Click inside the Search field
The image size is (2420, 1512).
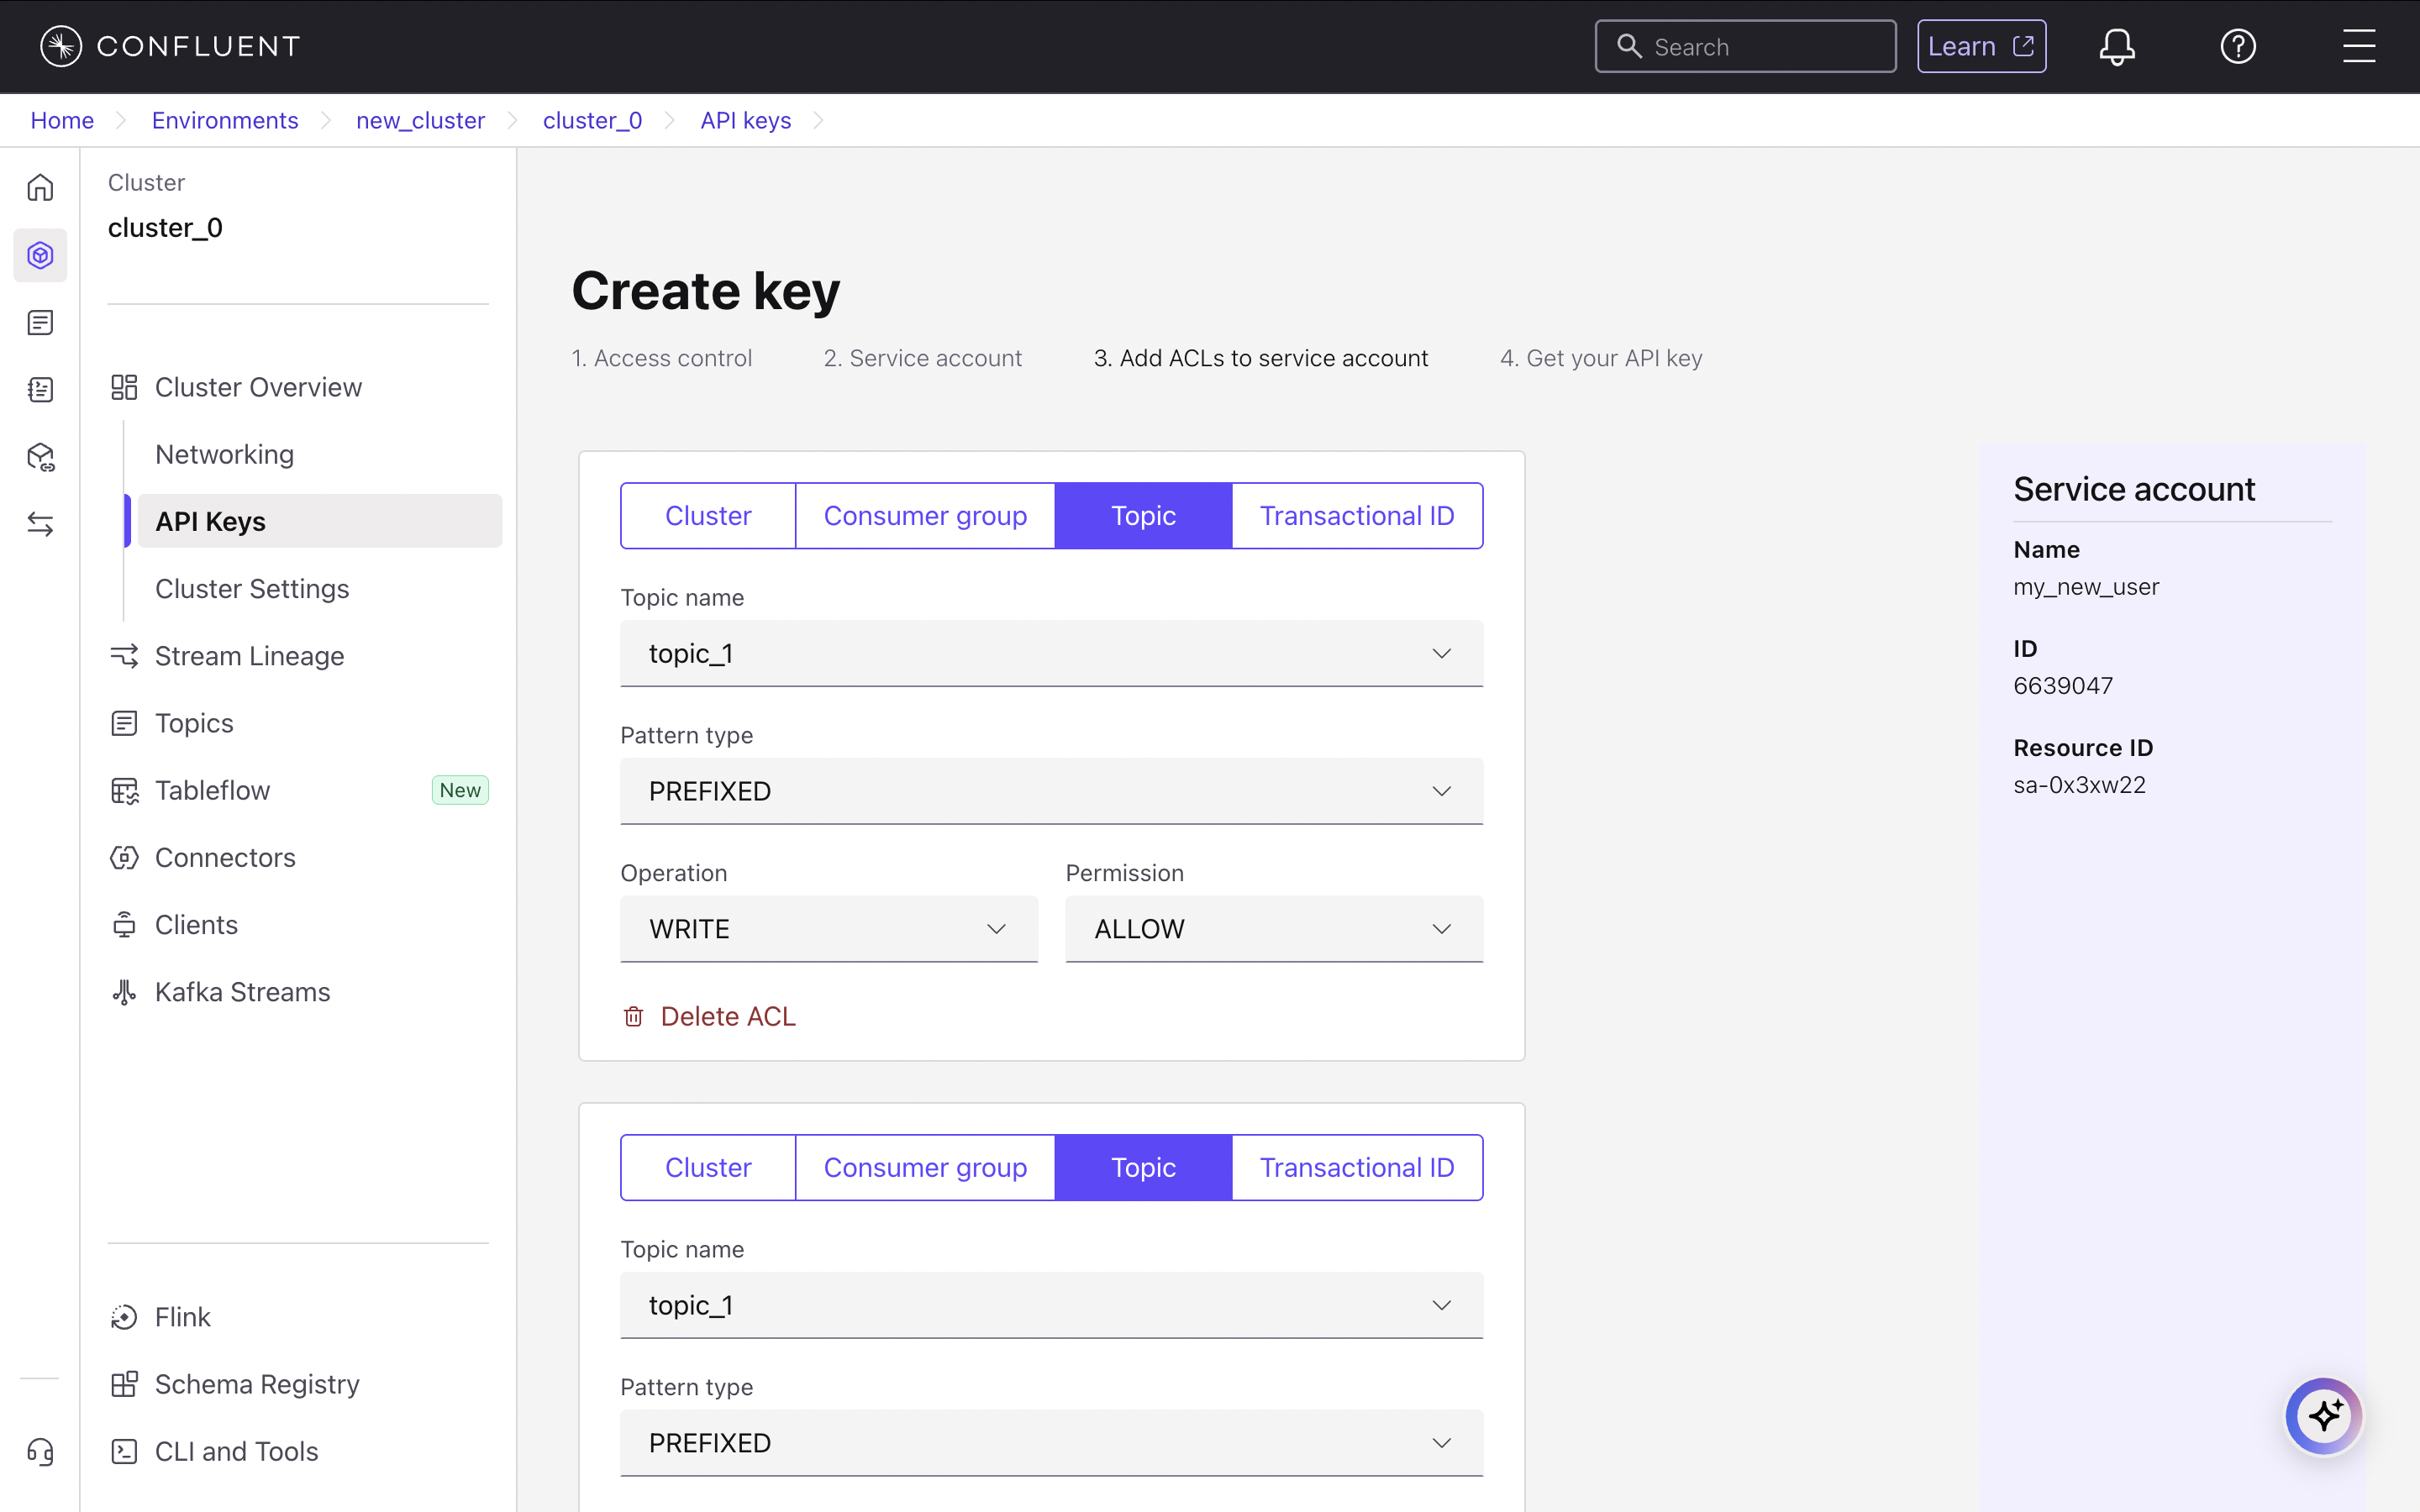click(x=1745, y=45)
